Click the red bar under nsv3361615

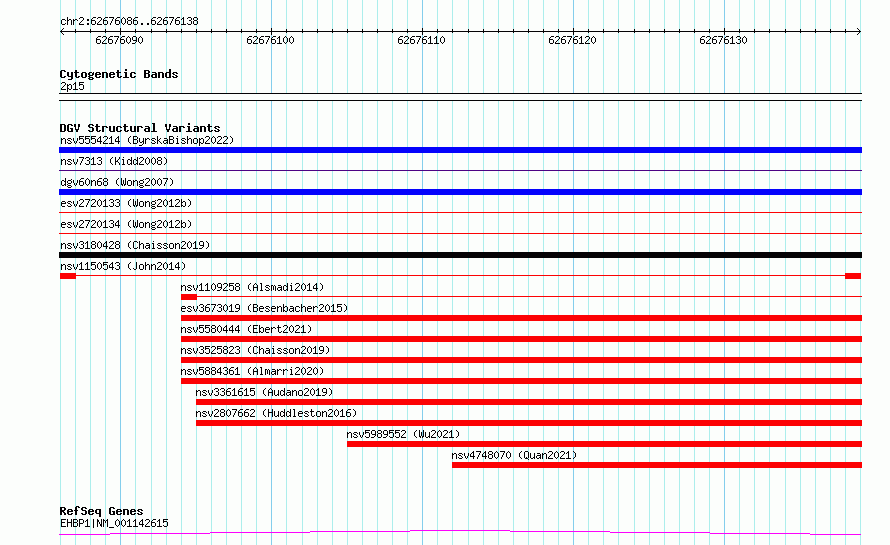click(529, 402)
